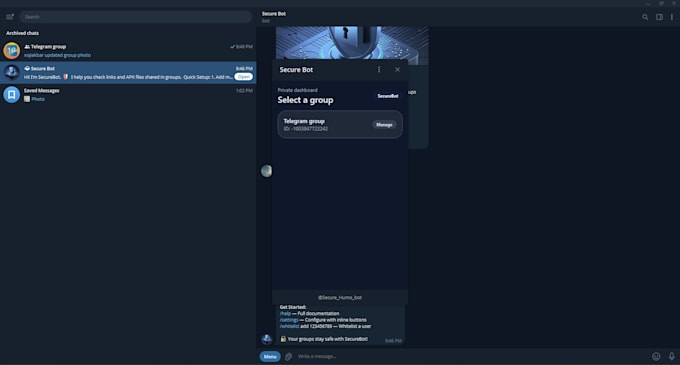Click the 'Private dashboard' label
Screen dimensions: 680x365
pos(298,90)
